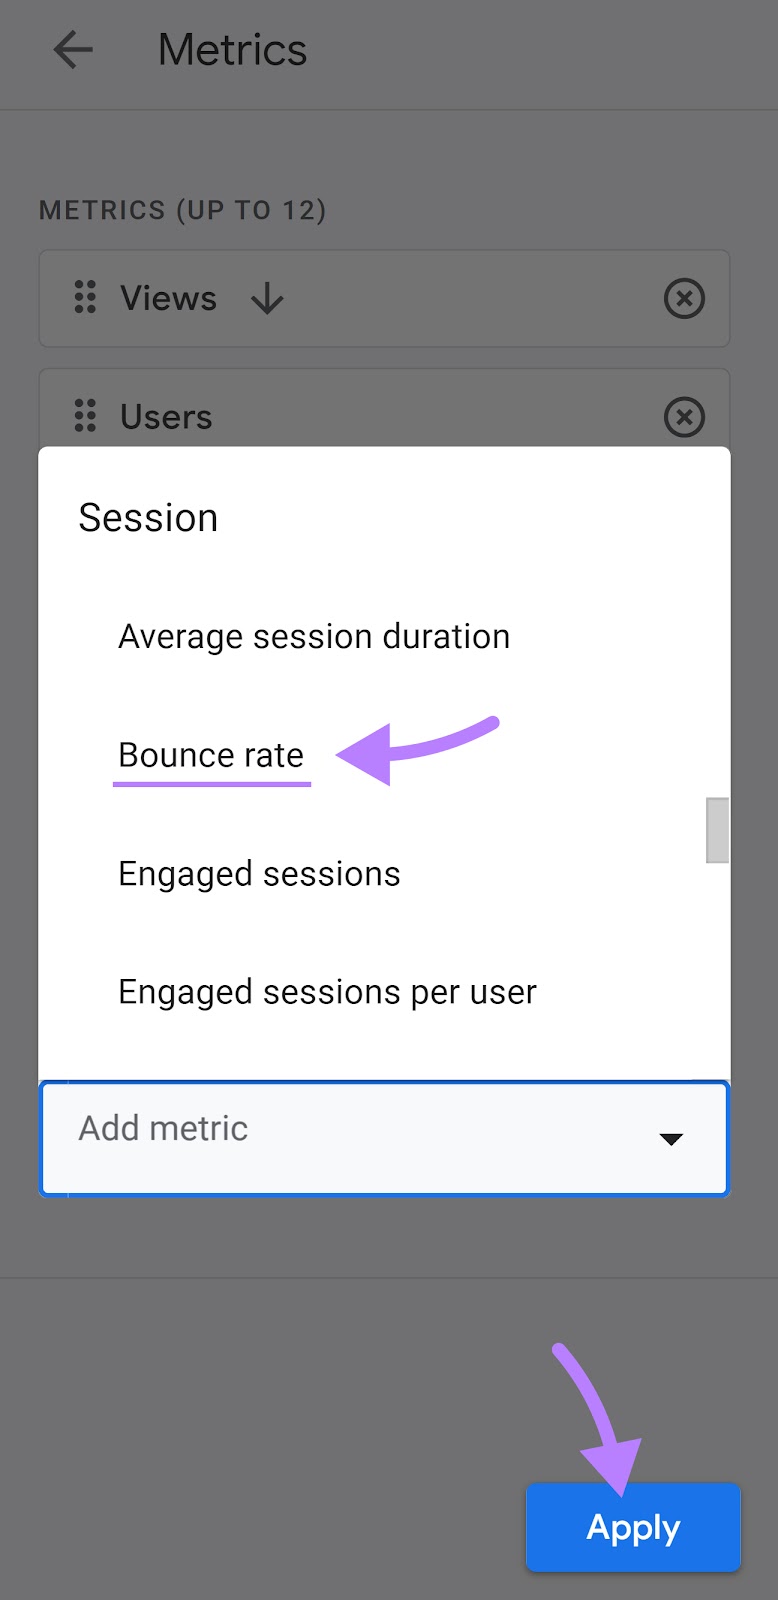Expand the Session category header
This screenshot has width=778, height=1600.
tap(147, 518)
